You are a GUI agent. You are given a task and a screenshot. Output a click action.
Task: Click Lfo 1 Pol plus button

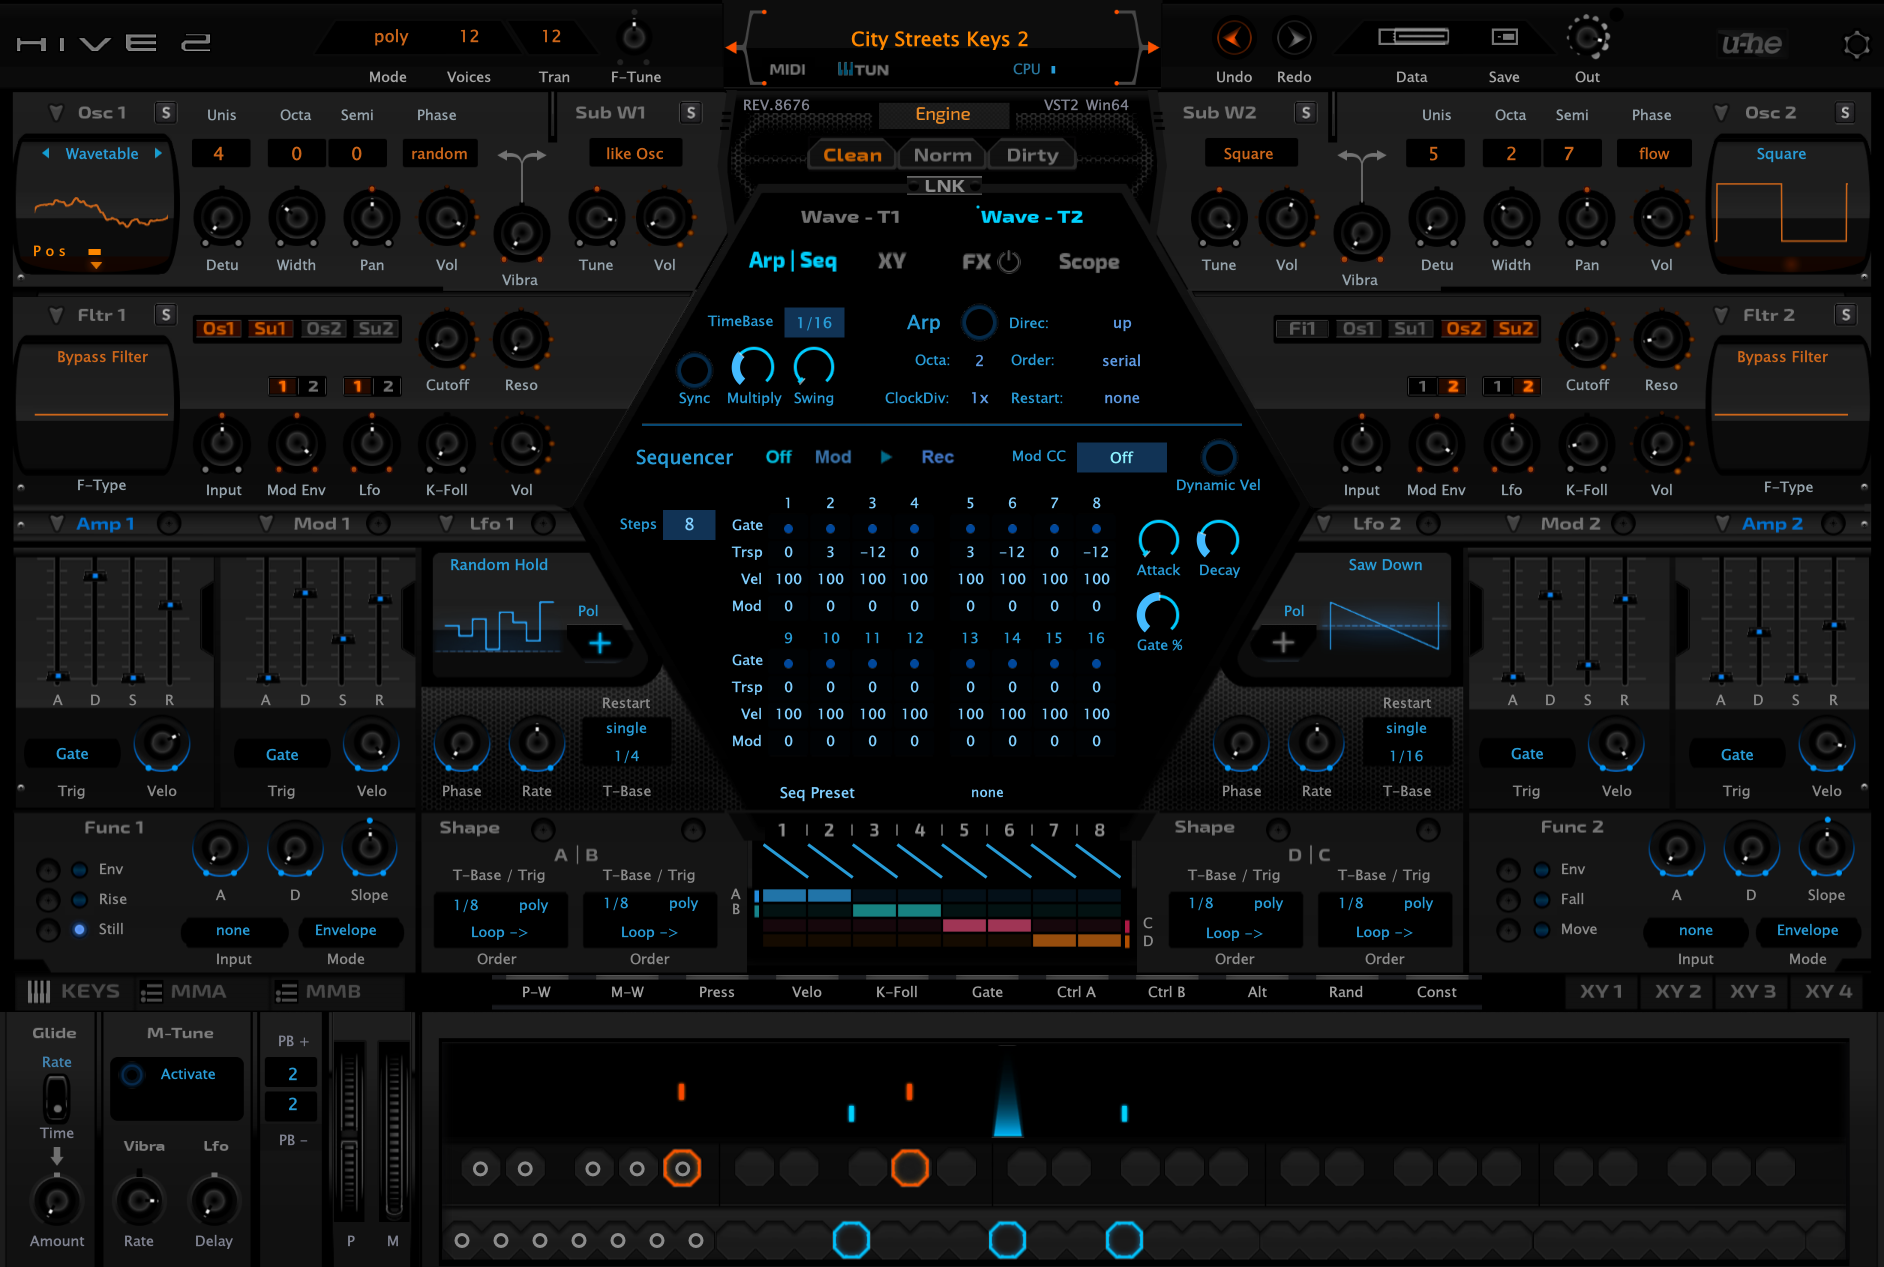click(x=599, y=643)
